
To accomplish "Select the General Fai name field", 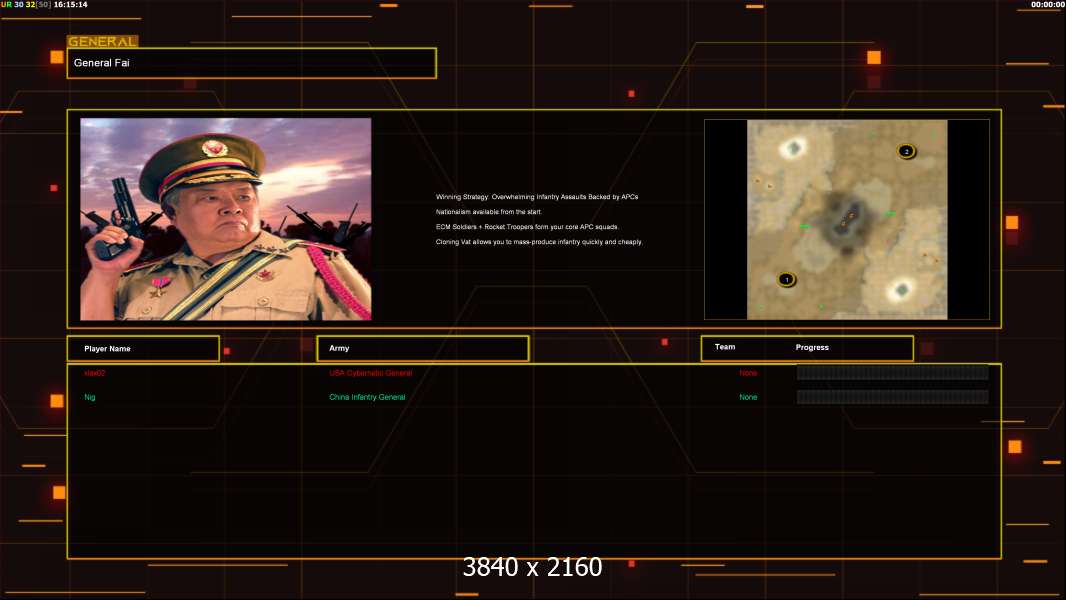I will coord(251,63).
